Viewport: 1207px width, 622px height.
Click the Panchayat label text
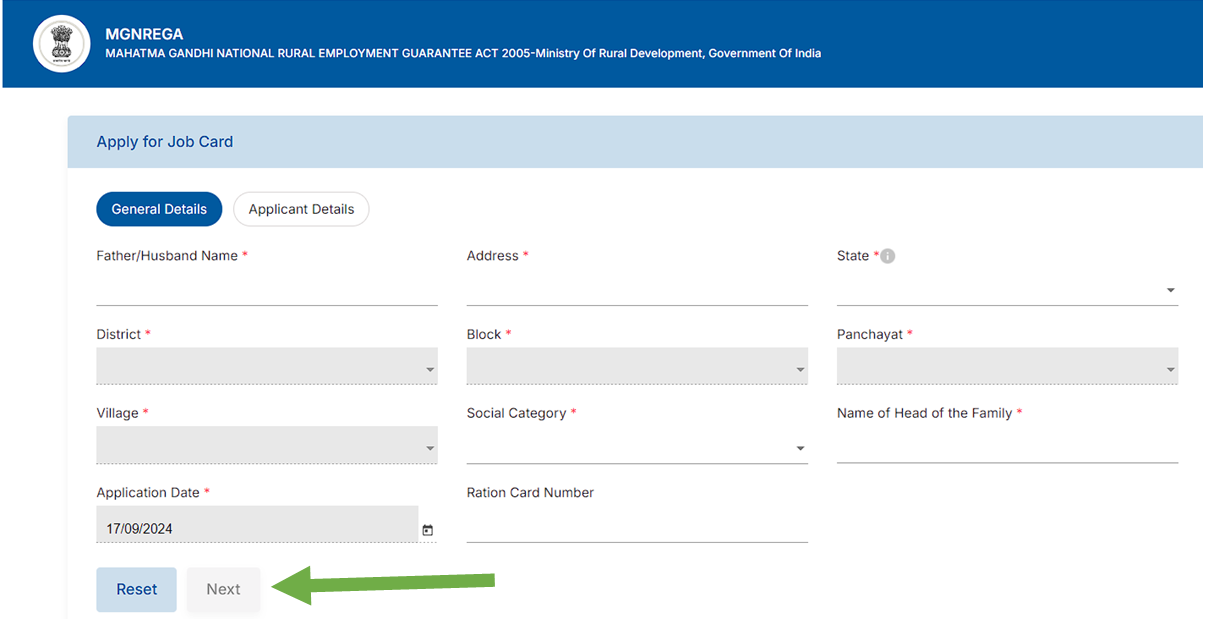pos(870,335)
